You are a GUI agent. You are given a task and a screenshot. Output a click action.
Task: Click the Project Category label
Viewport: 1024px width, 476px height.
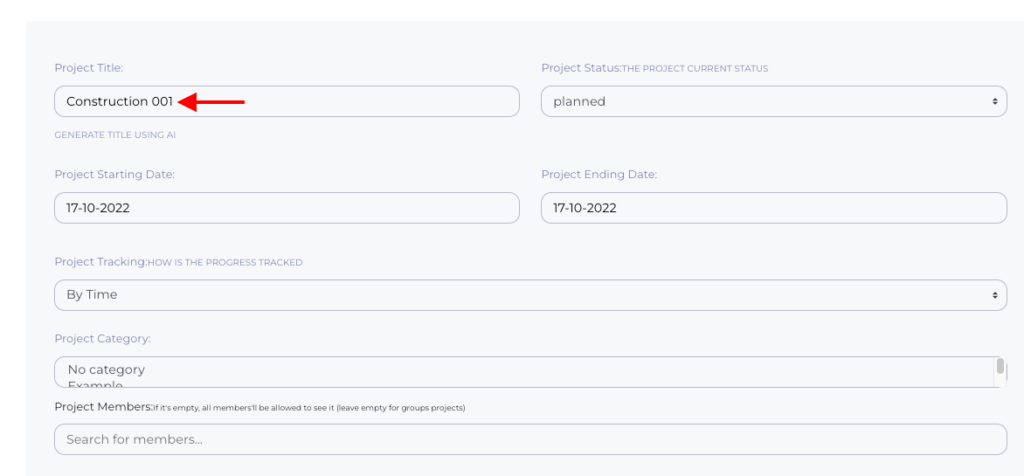pyautogui.click(x=102, y=339)
